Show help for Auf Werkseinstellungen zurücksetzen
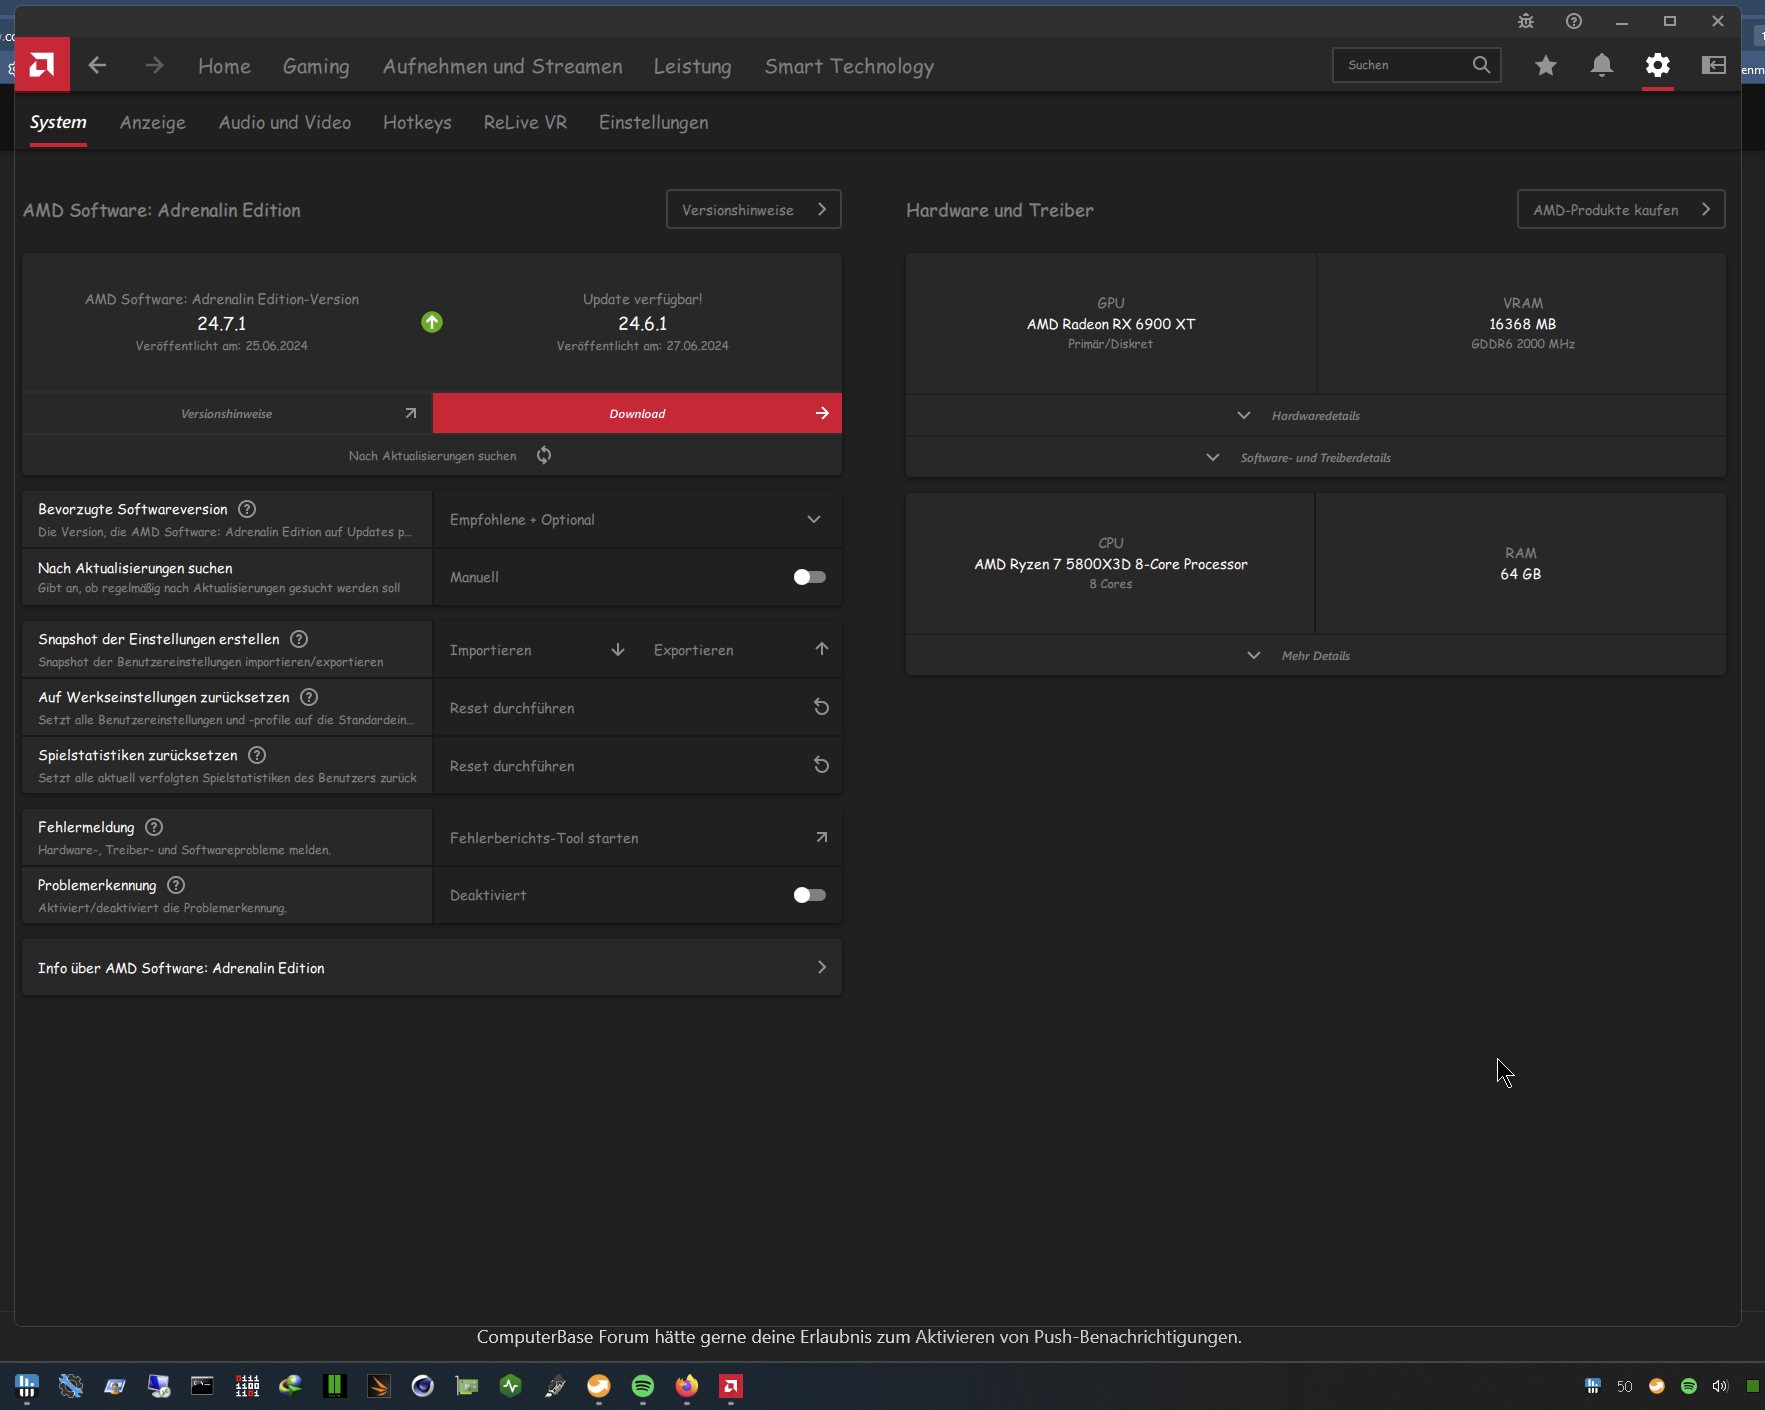The height and width of the screenshot is (1410, 1765). (x=309, y=697)
